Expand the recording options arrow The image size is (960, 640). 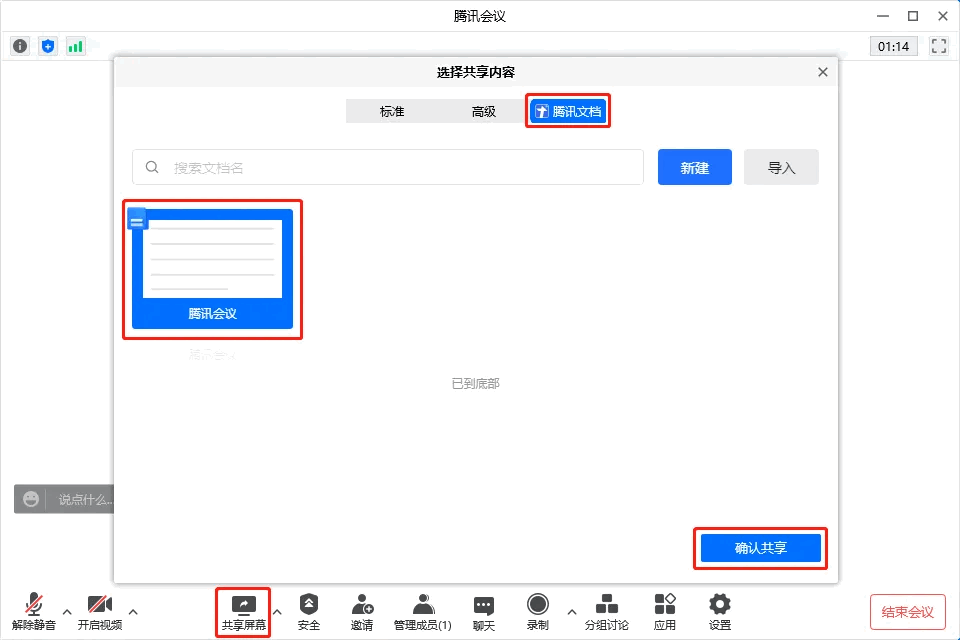coord(572,612)
